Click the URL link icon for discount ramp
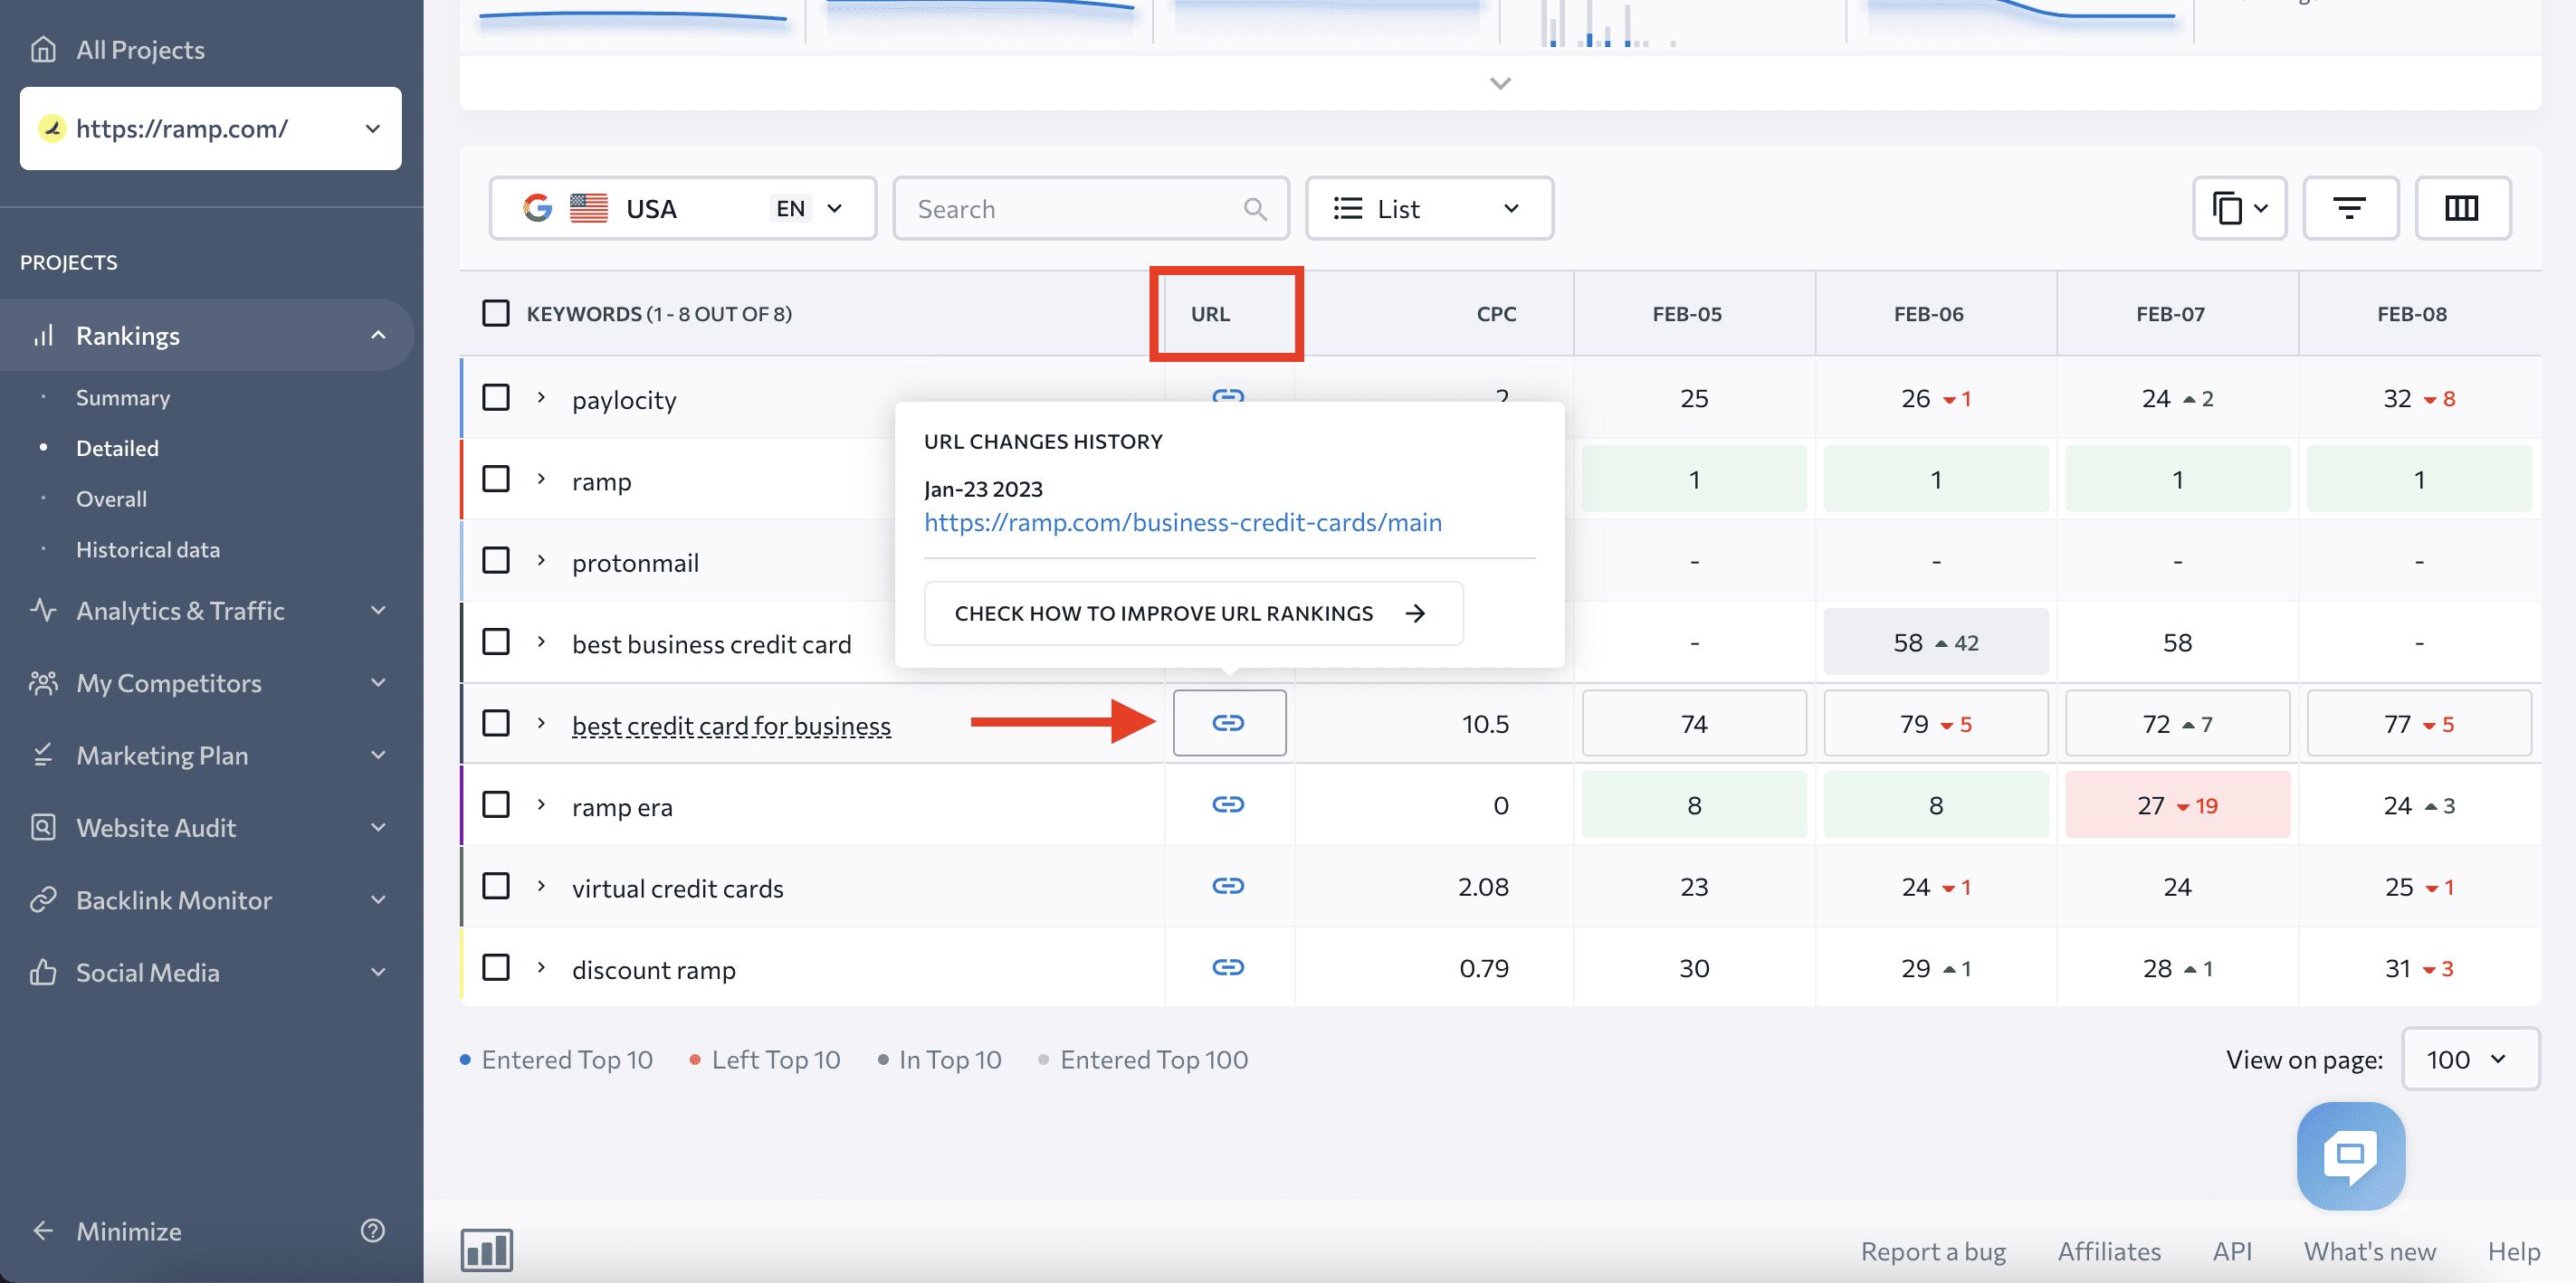This screenshot has width=2576, height=1283. (x=1228, y=967)
